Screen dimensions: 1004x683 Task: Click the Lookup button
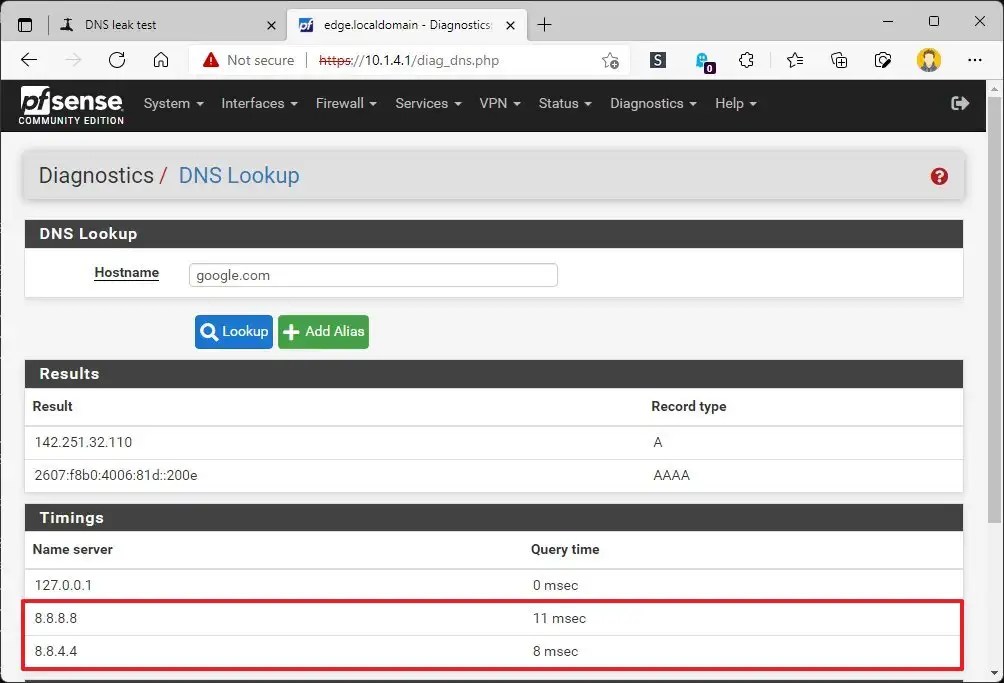point(233,331)
